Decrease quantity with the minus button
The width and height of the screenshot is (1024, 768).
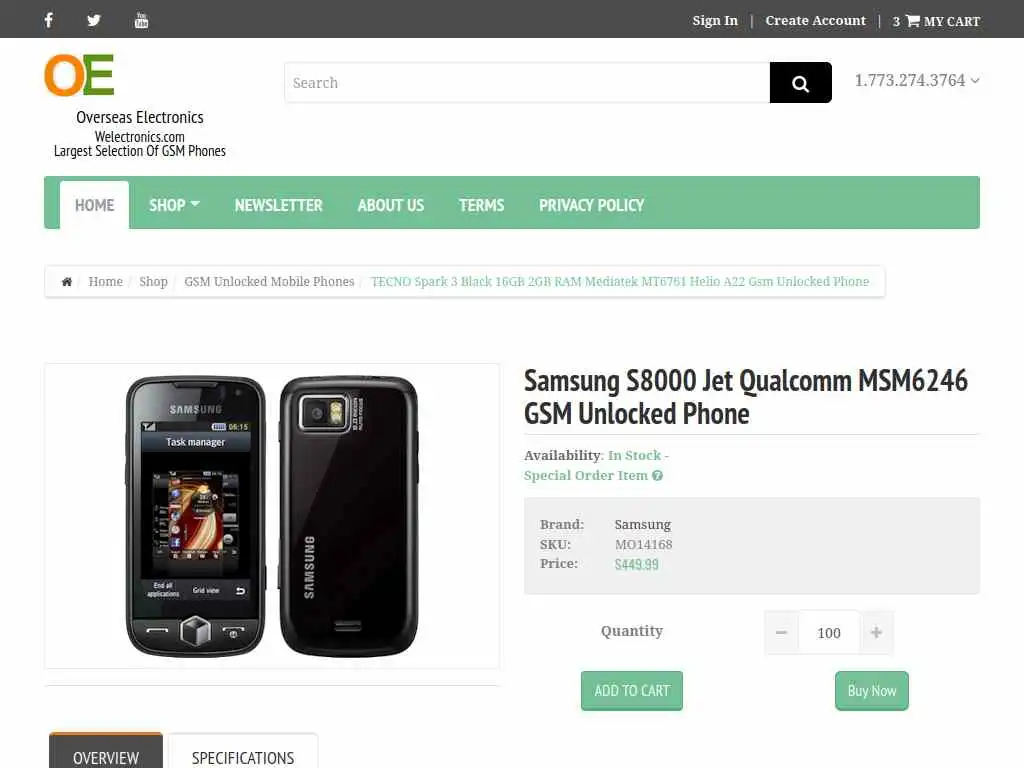tap(781, 632)
